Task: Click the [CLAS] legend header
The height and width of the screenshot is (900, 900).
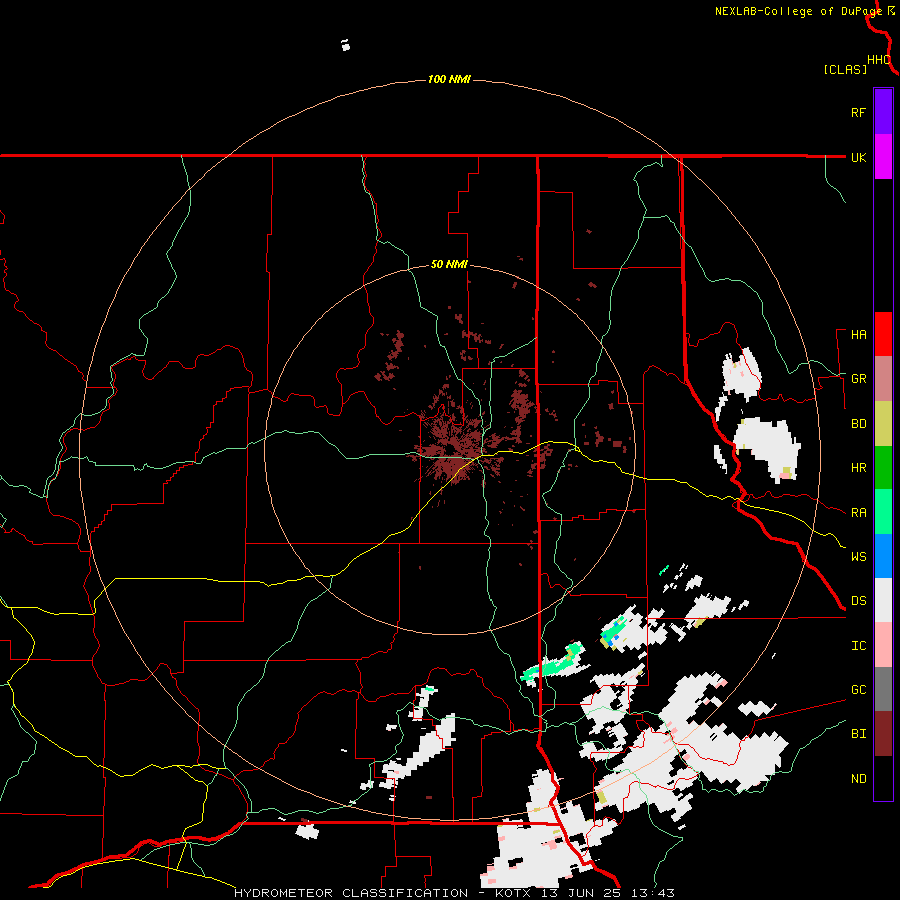Action: tap(845, 69)
